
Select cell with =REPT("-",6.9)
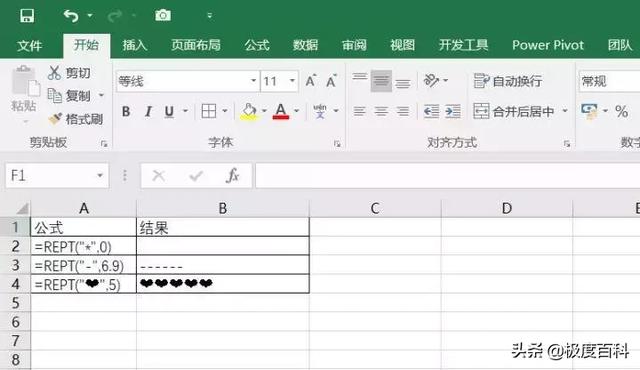pos(83,266)
